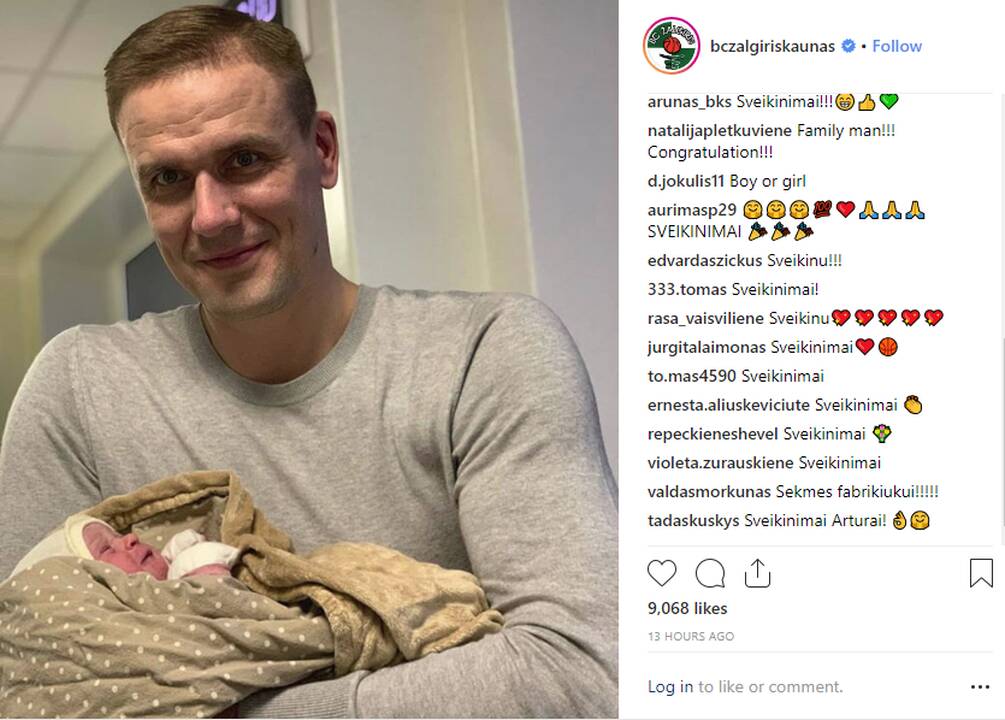Screen dimensions: 1005x720
Task: Open comments via speech bubble icon
Action: coord(710,573)
